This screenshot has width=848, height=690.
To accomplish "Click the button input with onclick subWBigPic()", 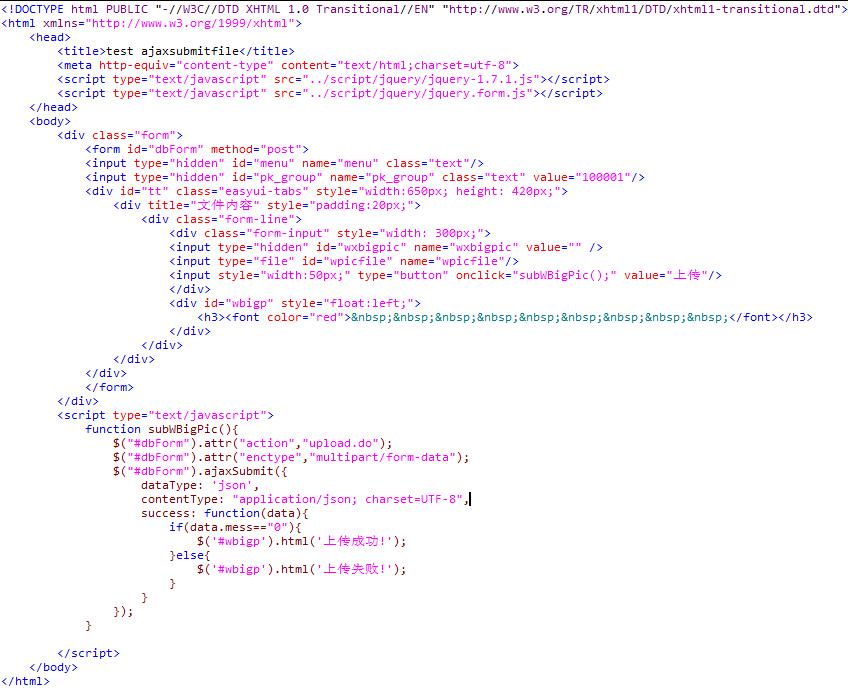I will coord(446,276).
